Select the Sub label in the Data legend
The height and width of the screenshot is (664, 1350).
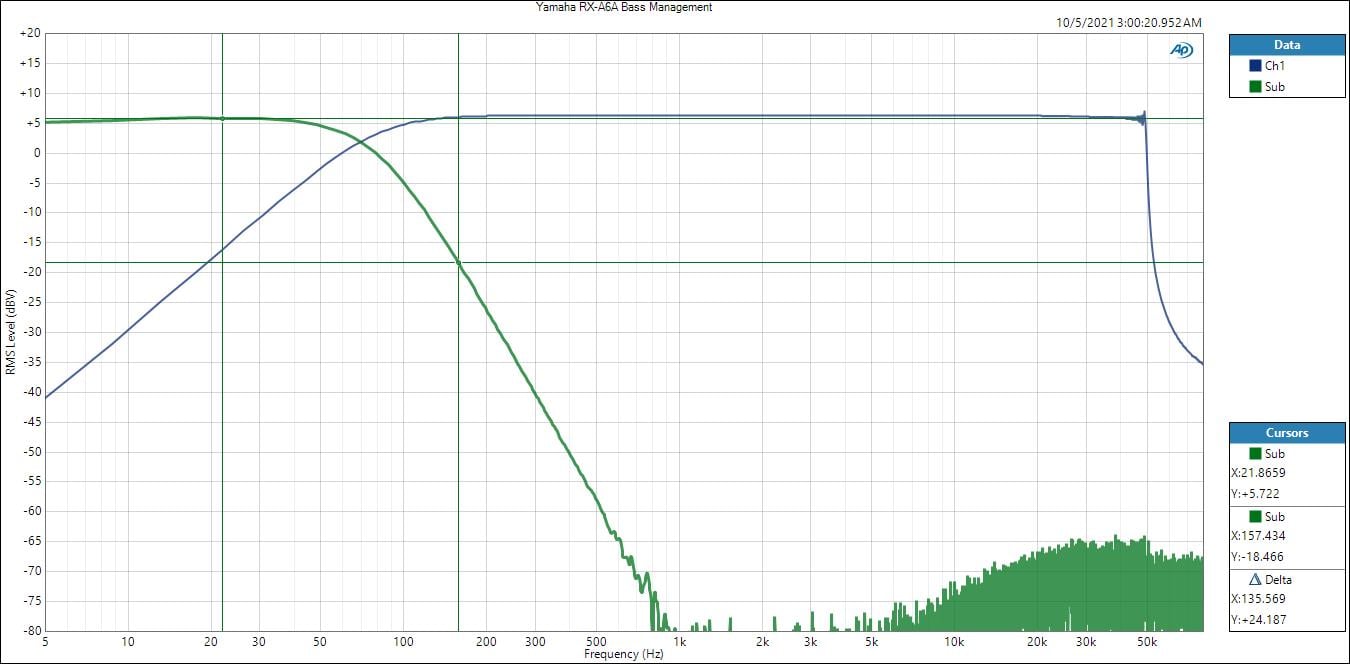[1274, 87]
